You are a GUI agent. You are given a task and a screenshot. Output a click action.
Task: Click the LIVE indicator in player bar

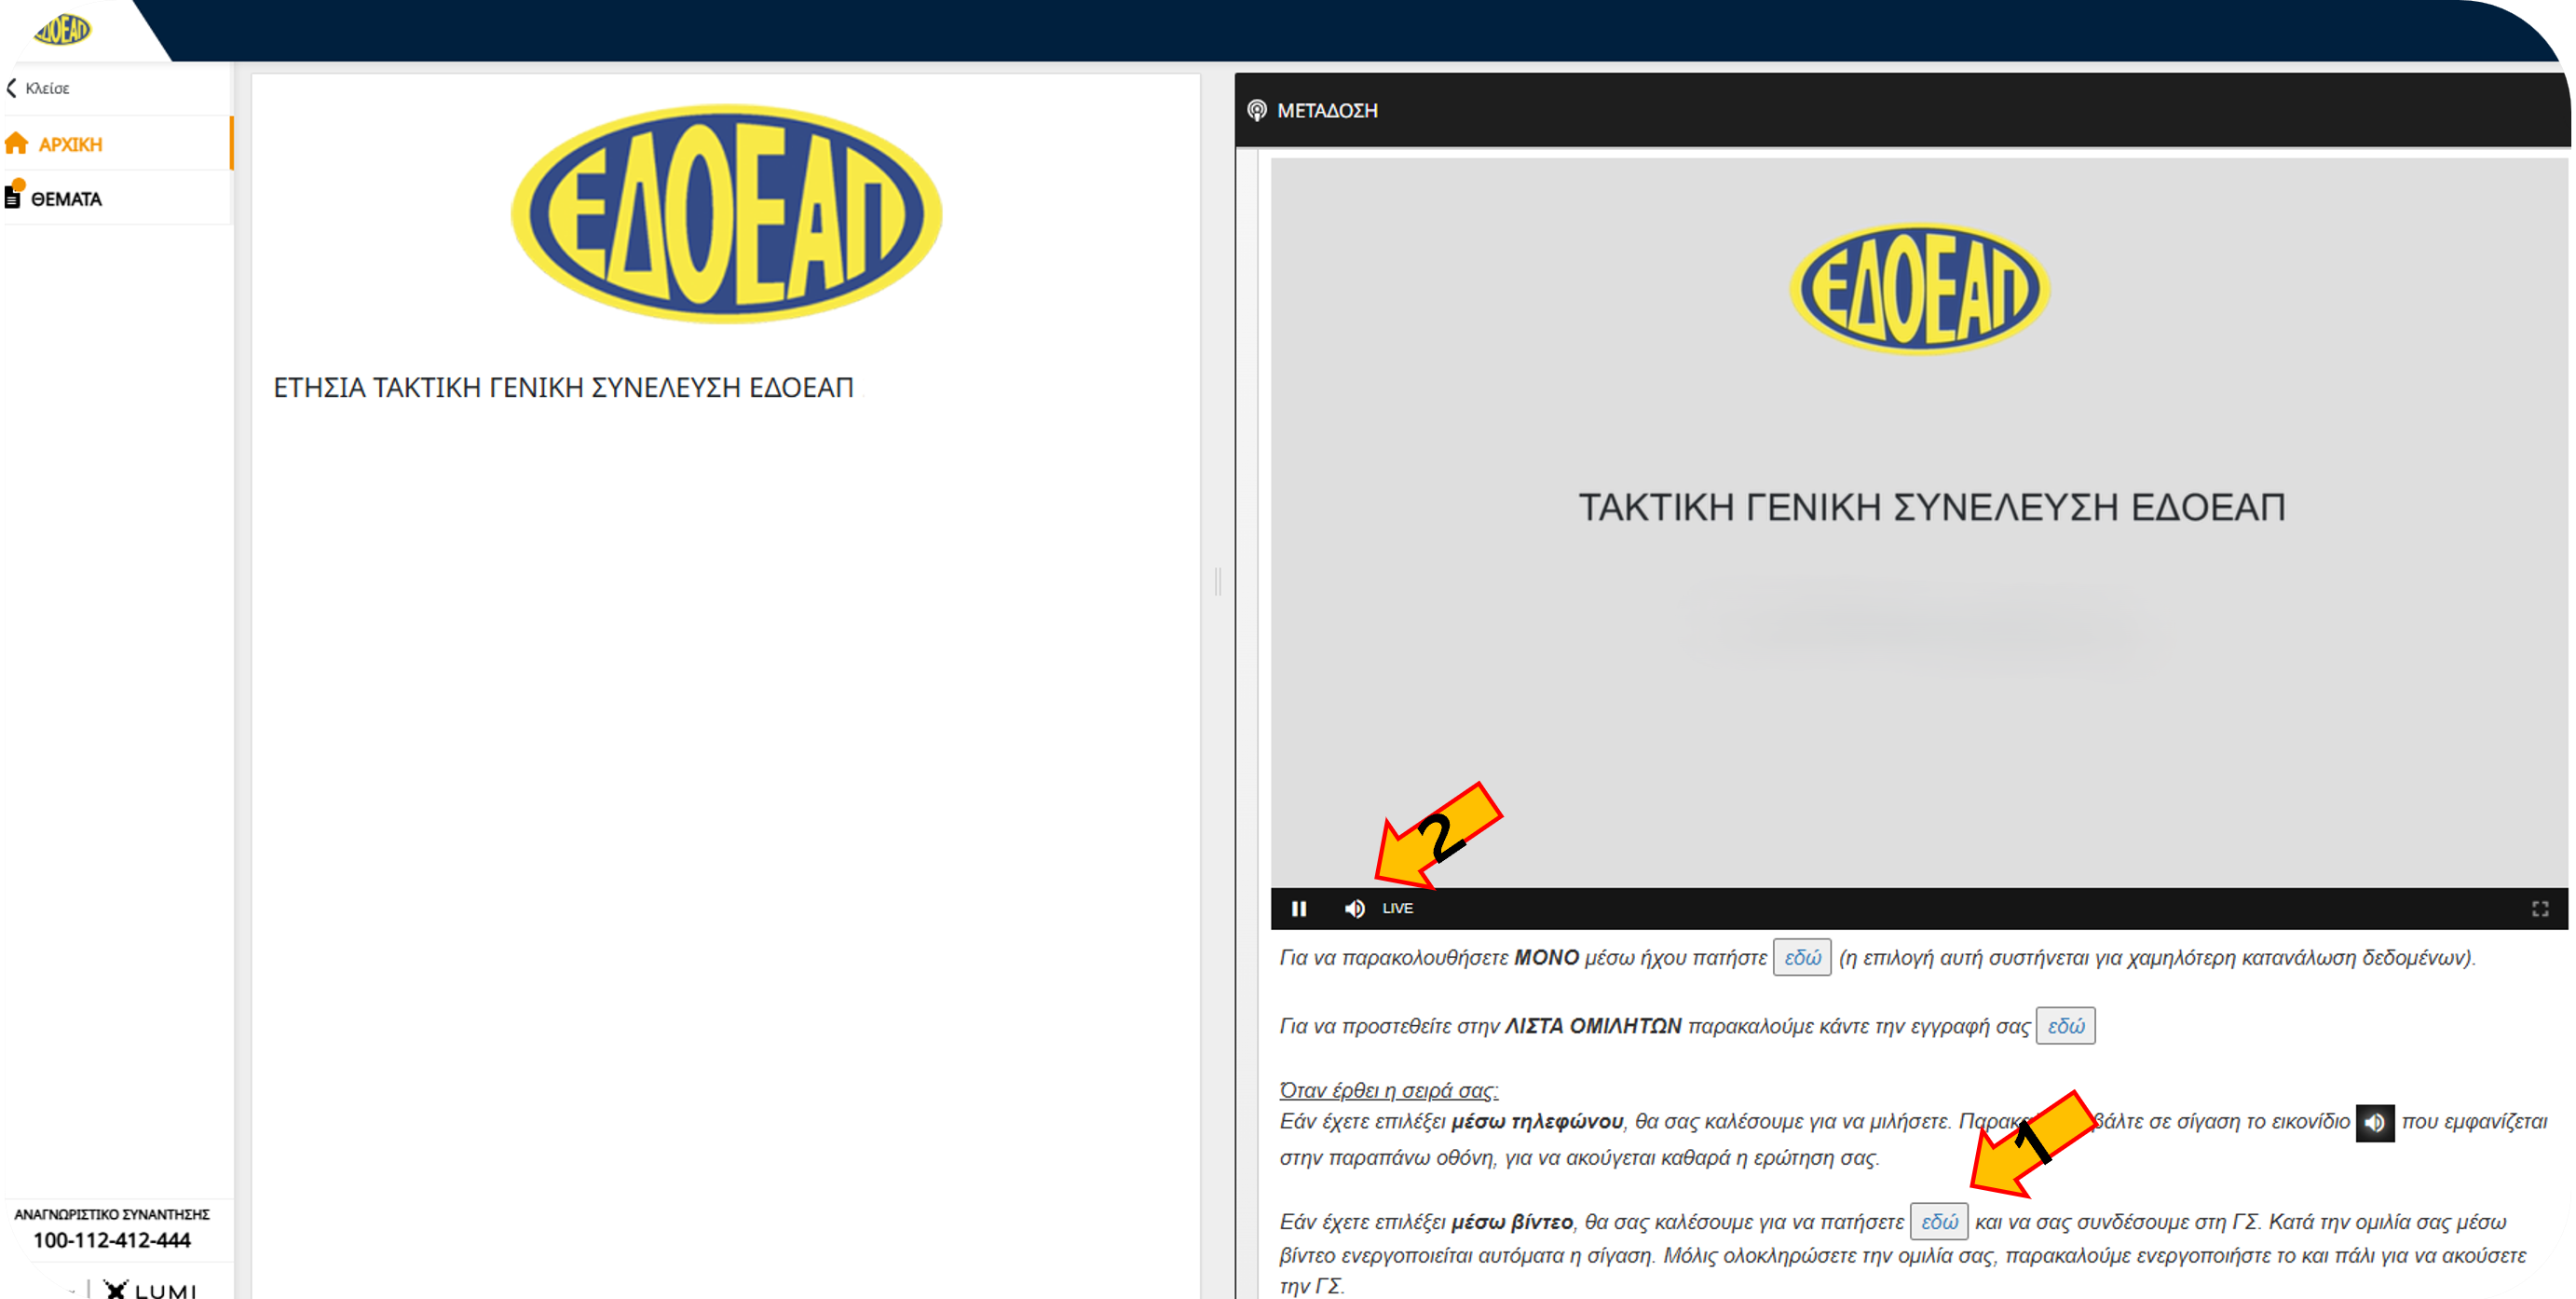point(1397,908)
